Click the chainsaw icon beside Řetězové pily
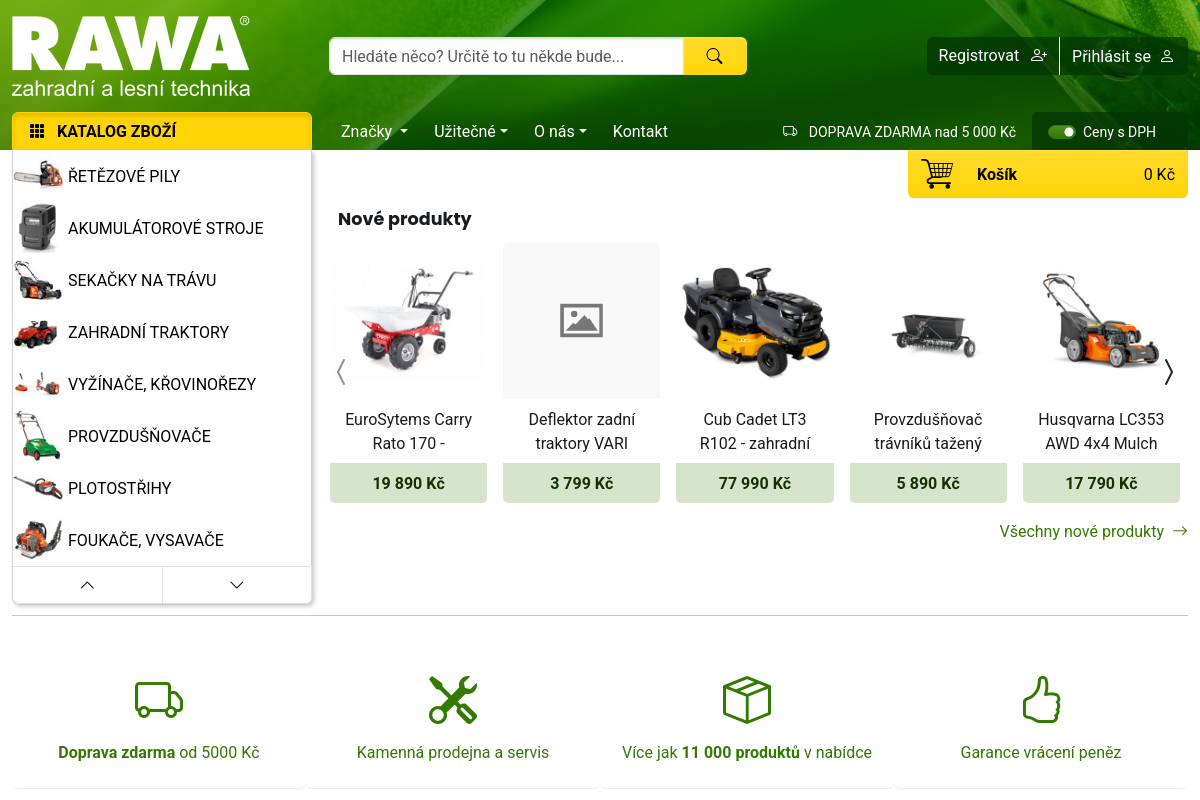 coord(38,176)
